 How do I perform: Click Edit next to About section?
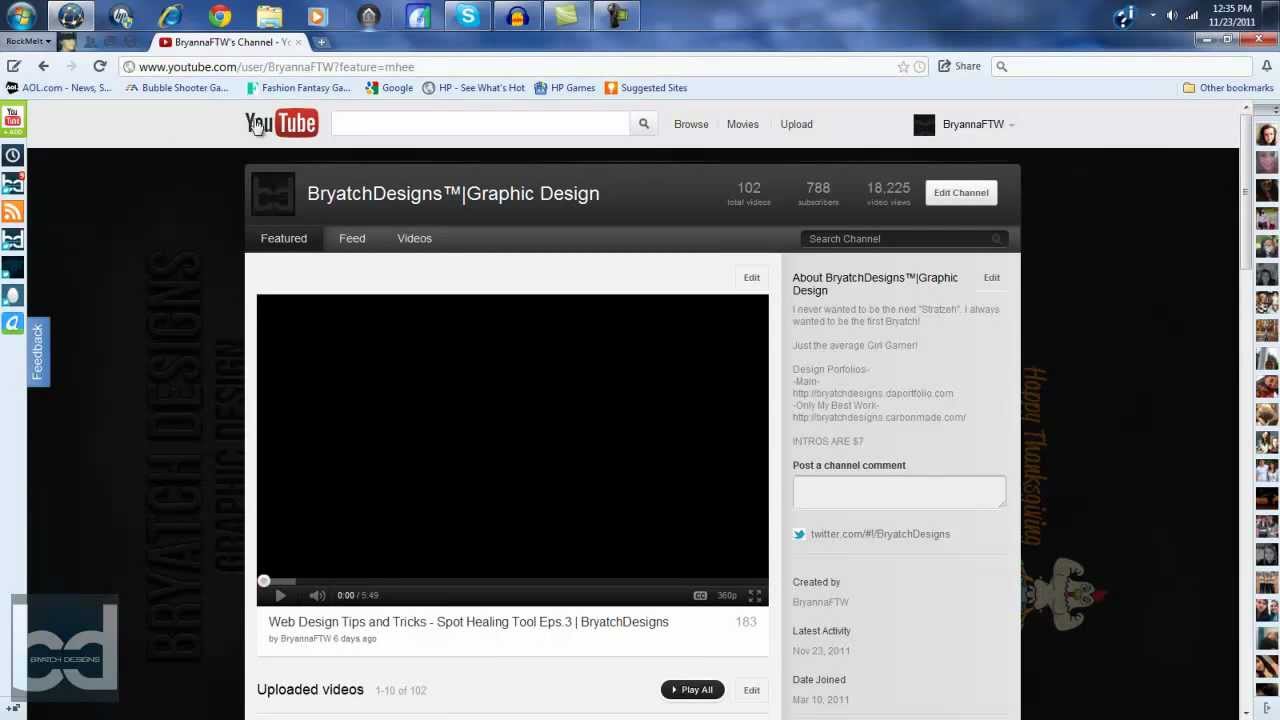(x=991, y=278)
